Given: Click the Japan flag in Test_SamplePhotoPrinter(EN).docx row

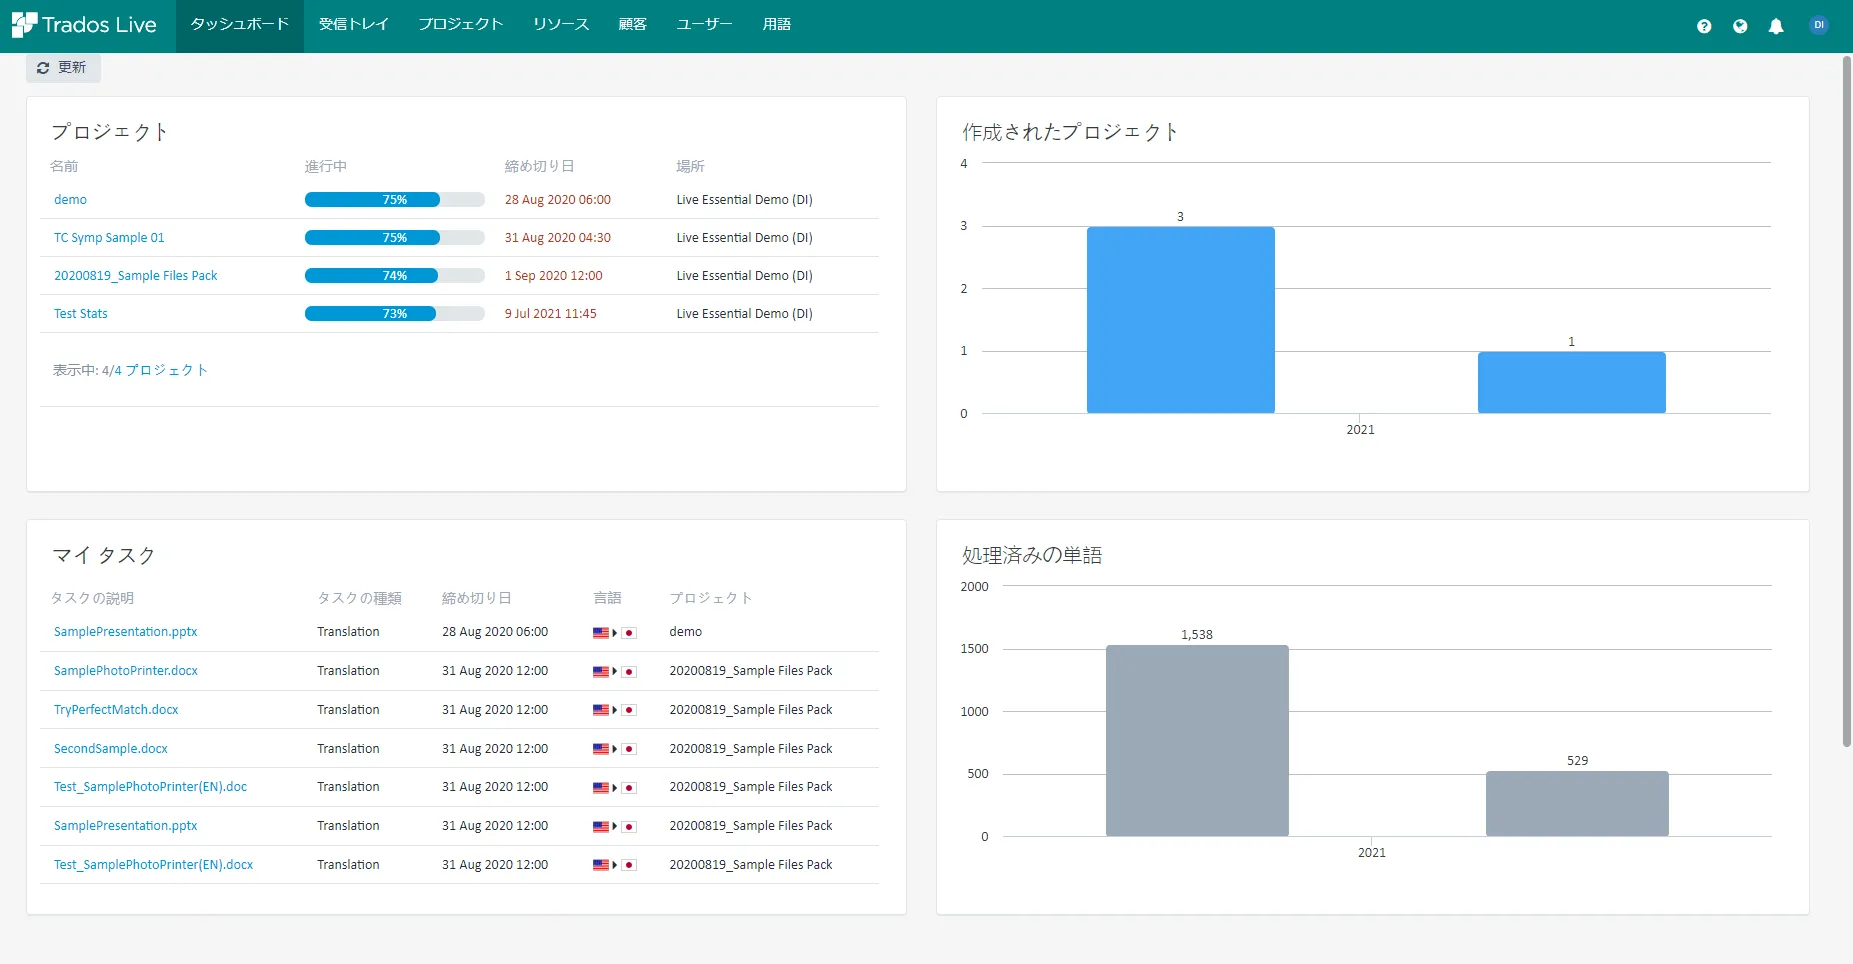Looking at the screenshot, I should point(629,865).
